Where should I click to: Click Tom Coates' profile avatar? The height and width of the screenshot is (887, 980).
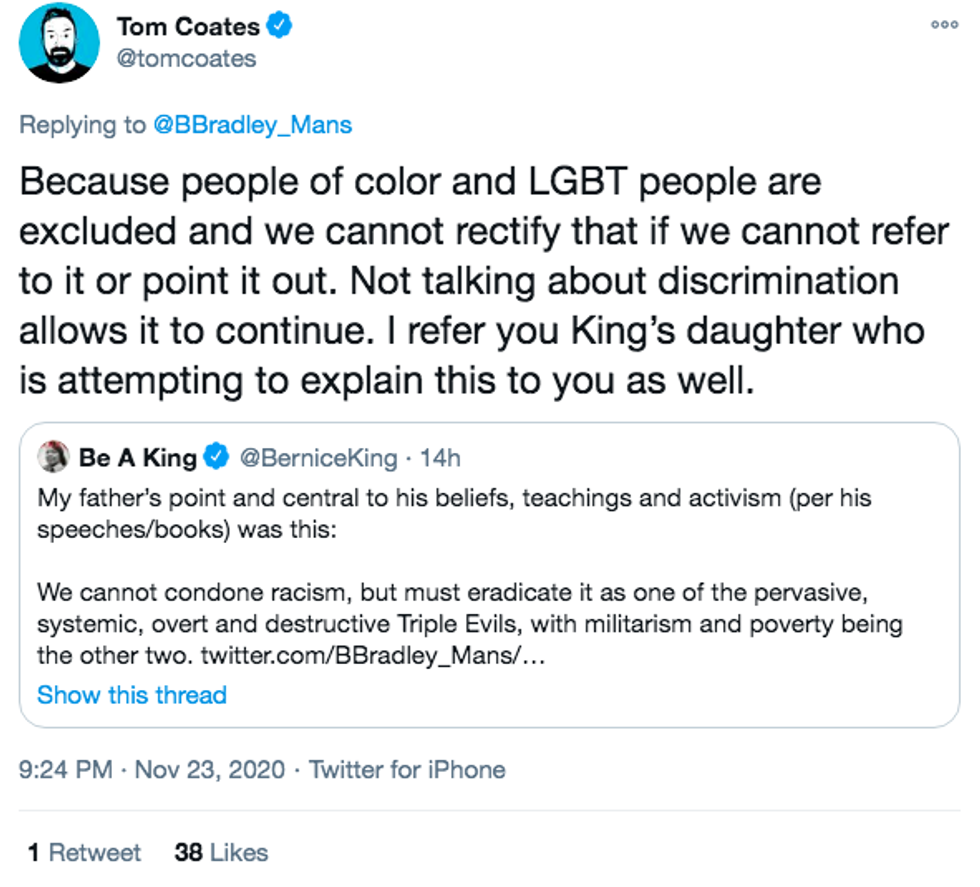pyautogui.click(x=59, y=43)
